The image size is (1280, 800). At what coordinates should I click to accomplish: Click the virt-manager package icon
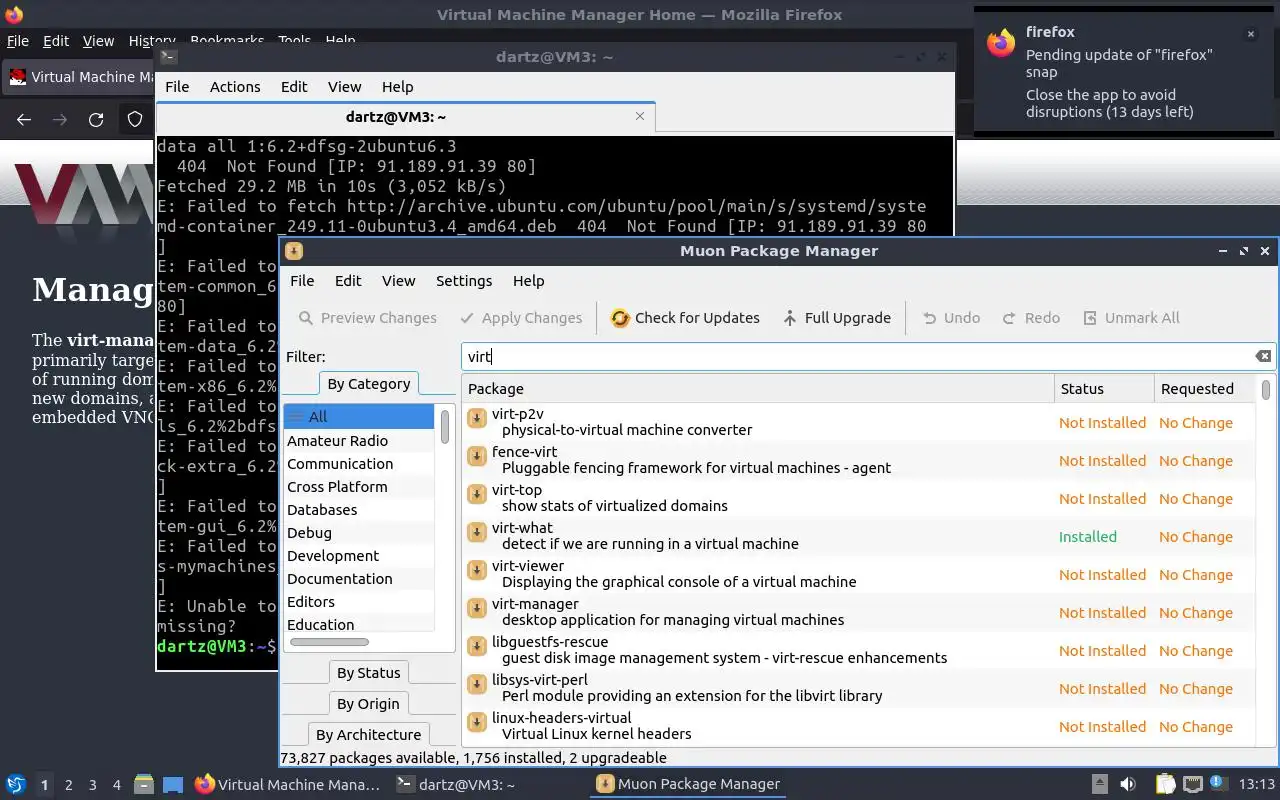tap(477, 608)
